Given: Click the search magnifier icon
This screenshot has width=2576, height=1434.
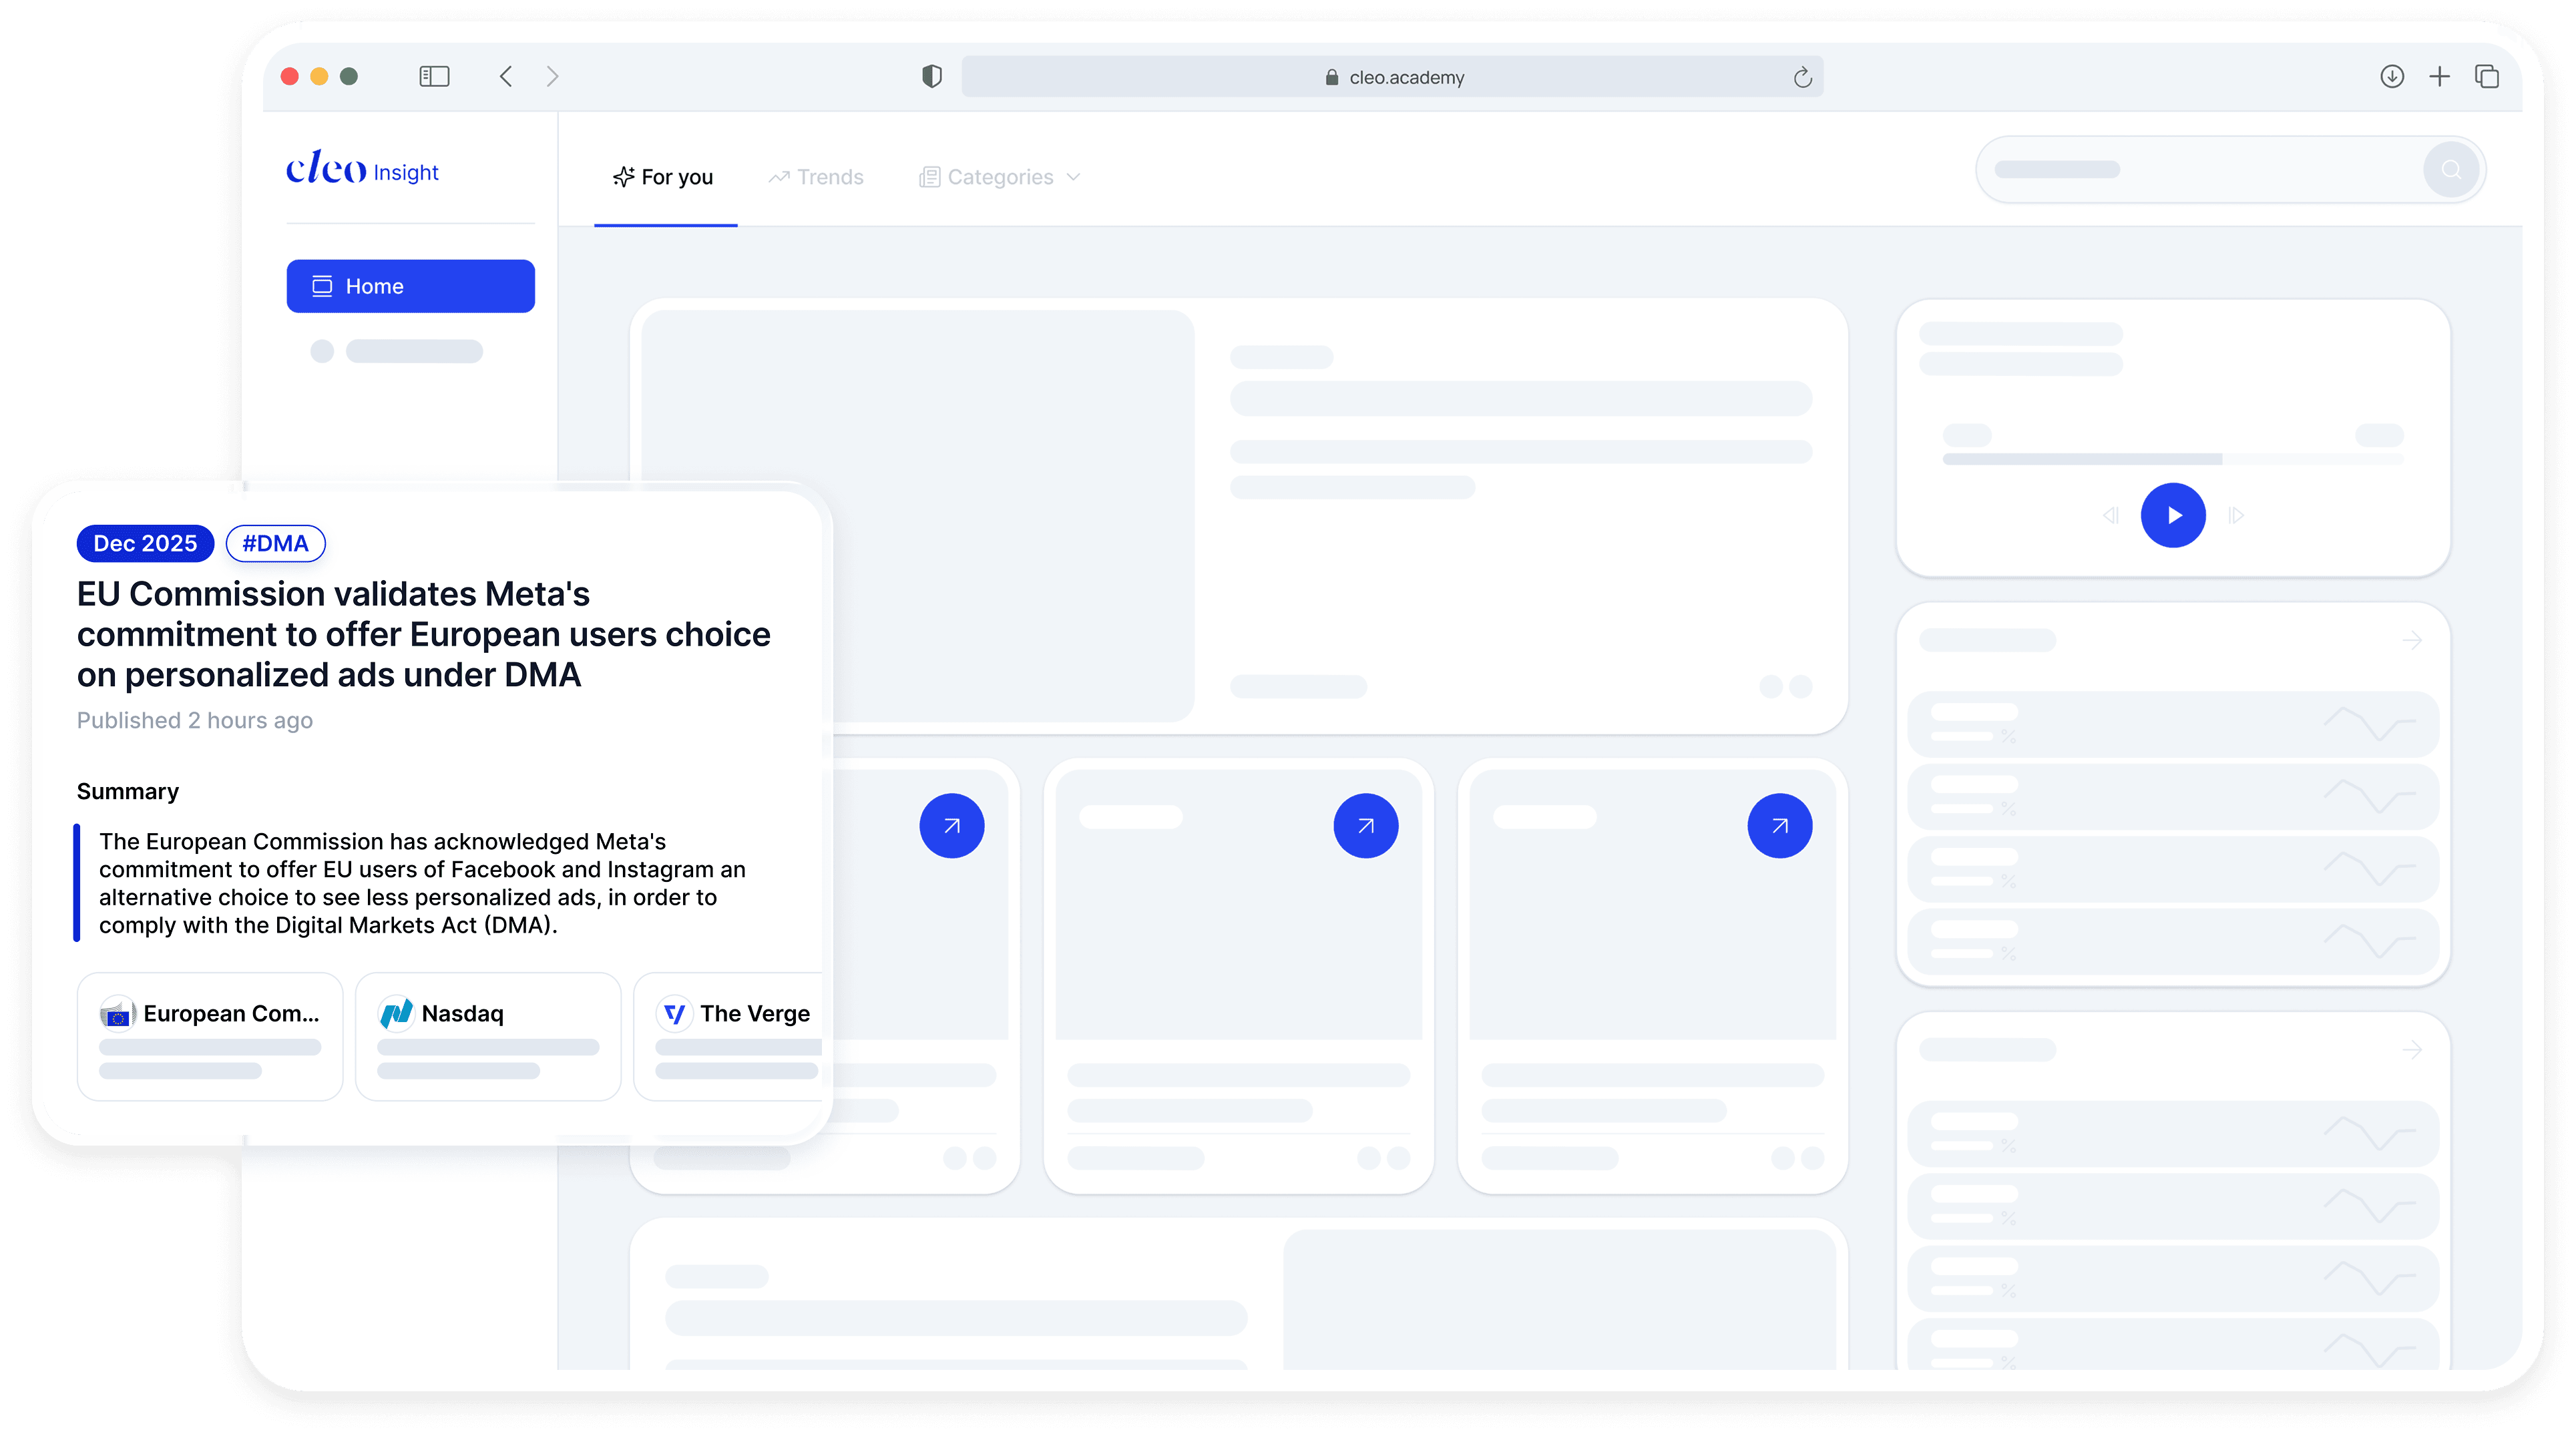Looking at the screenshot, I should point(2450,170).
